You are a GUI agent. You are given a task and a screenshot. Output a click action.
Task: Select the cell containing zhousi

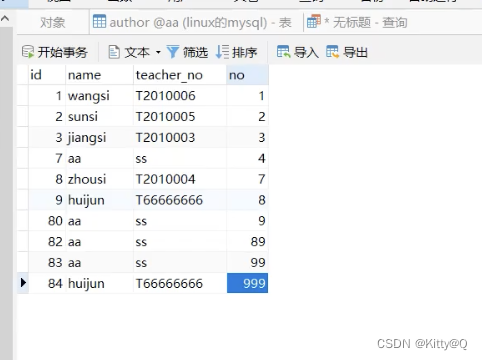(x=99, y=179)
